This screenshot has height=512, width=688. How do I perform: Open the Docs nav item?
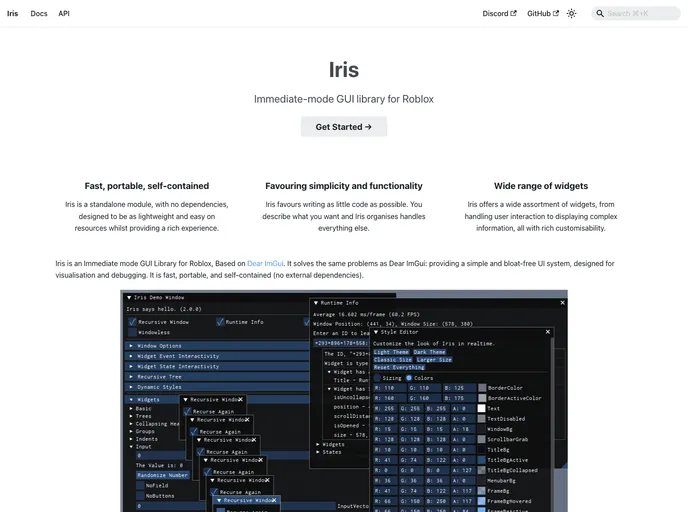pyautogui.click(x=39, y=14)
